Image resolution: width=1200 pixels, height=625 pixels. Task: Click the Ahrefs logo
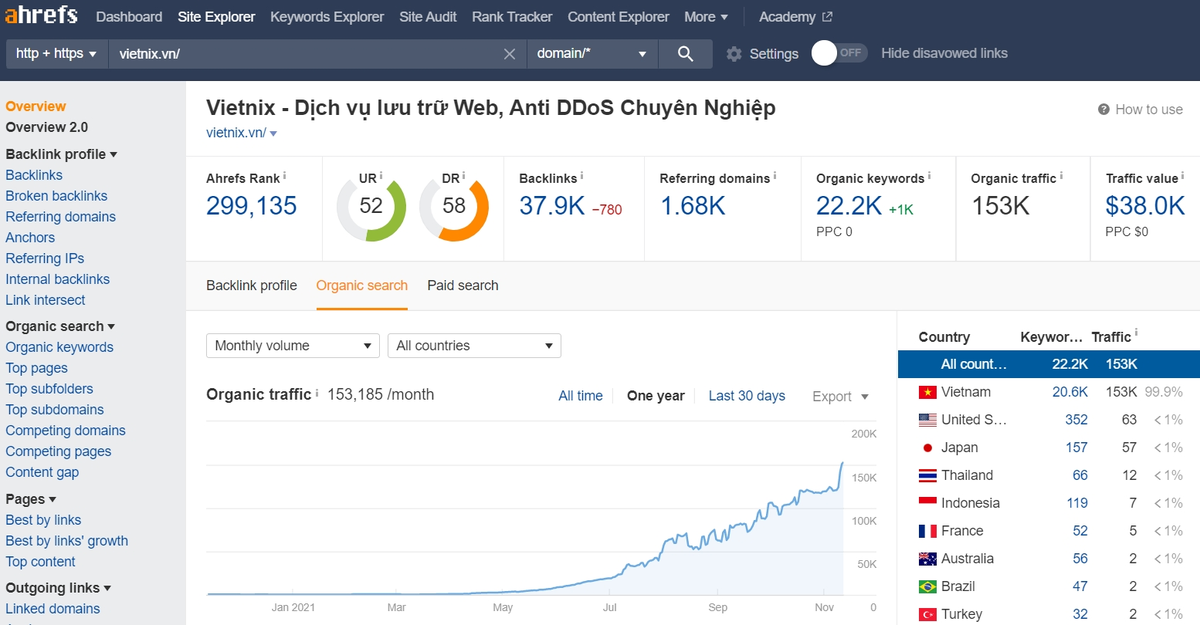coord(42,16)
